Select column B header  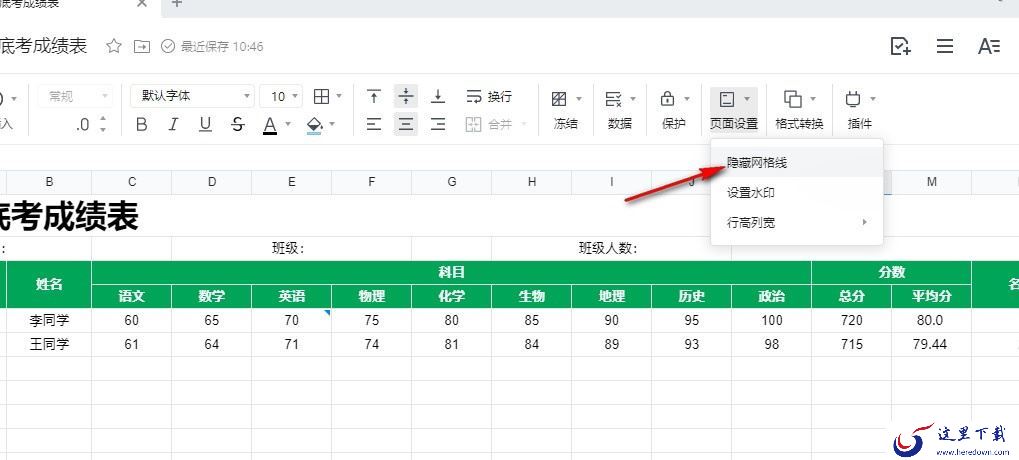click(49, 183)
